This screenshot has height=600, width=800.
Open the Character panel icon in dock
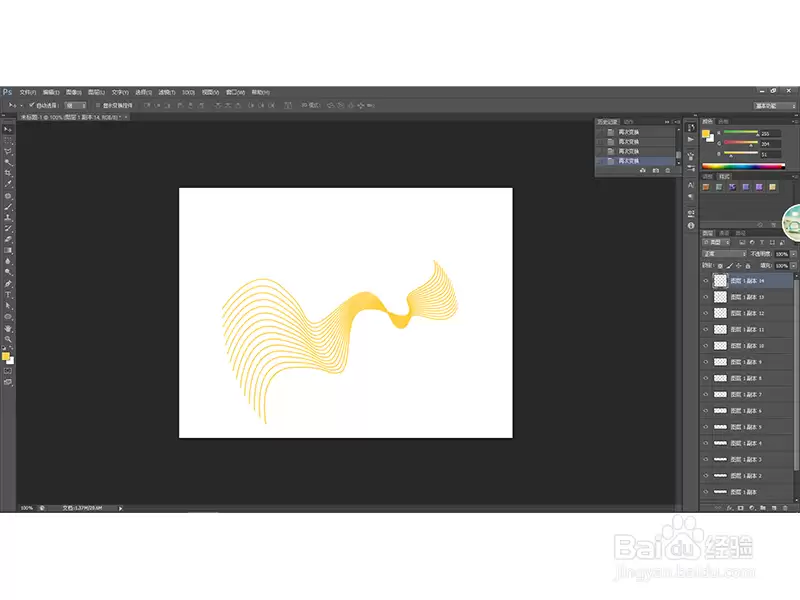(691, 185)
